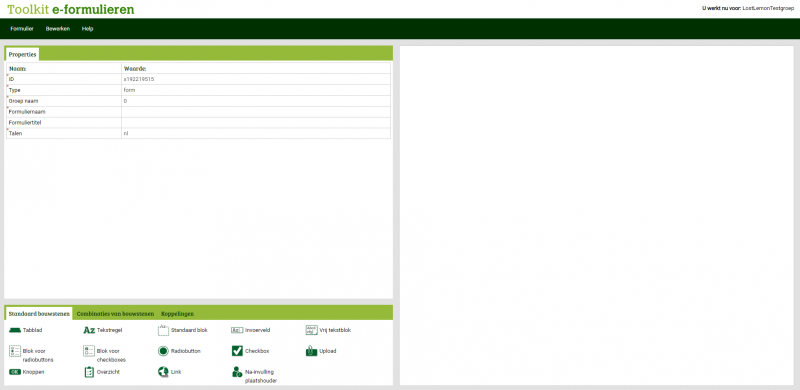
Task: Click the Link globe icon
Action: (x=163, y=372)
